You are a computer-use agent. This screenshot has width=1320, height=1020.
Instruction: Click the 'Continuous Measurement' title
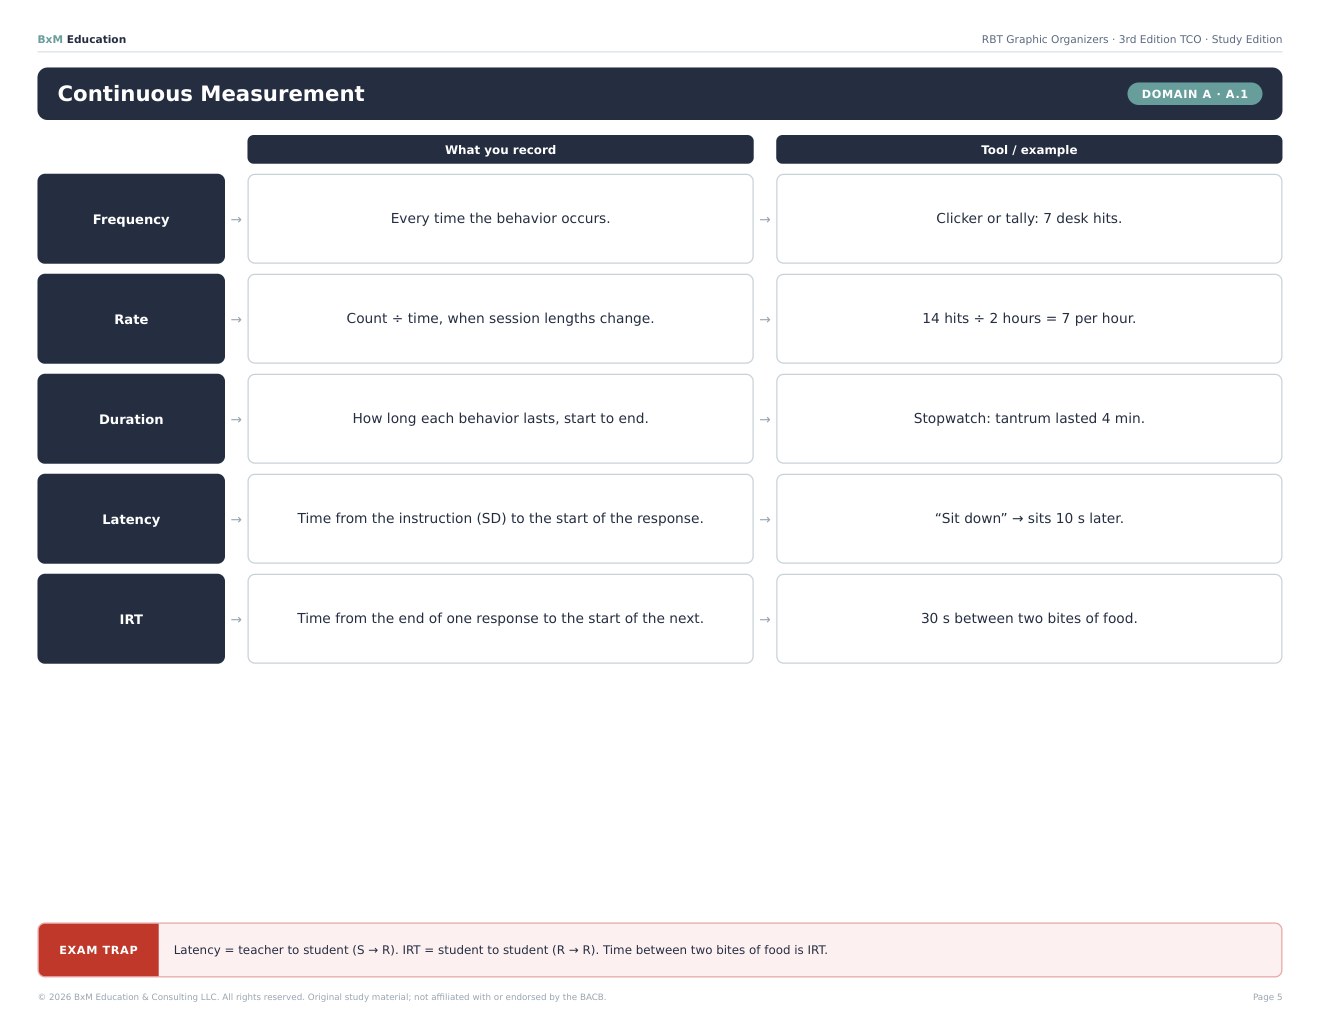211,94
